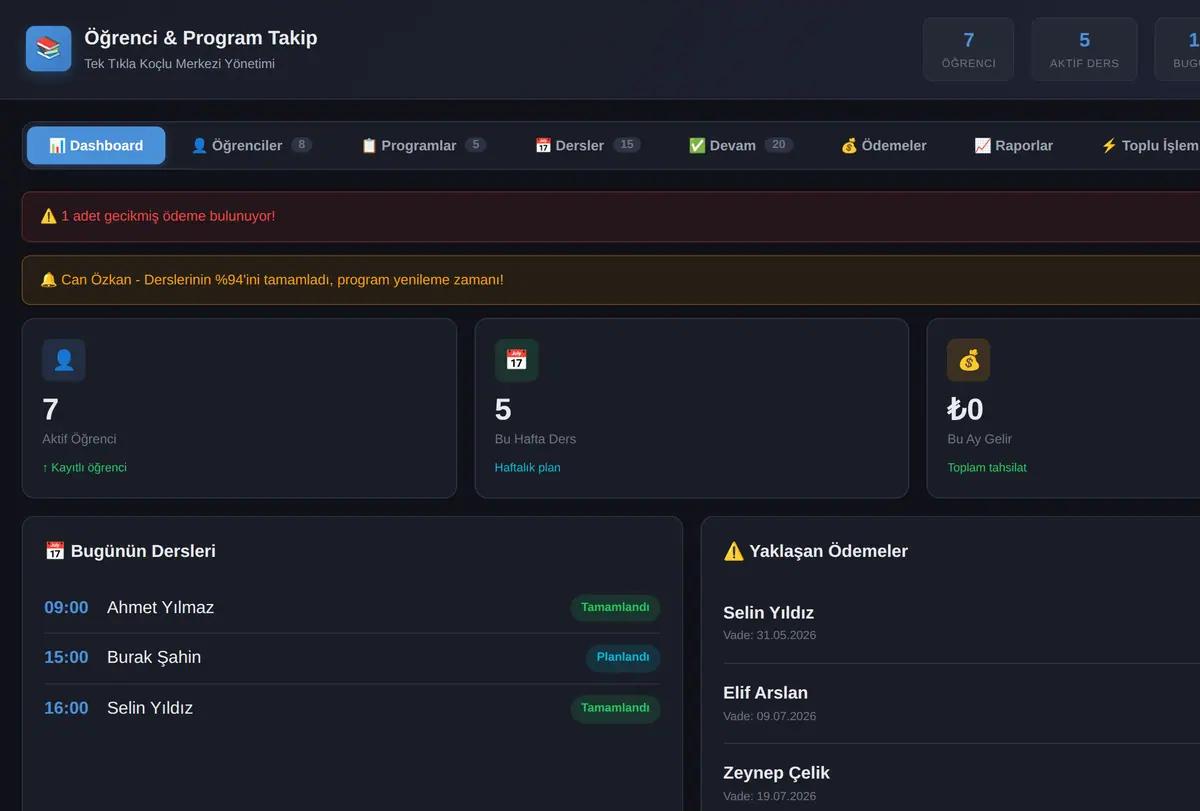The image size is (1200, 811).
Task: Click the "Haftalık plan" text
Action: point(527,467)
